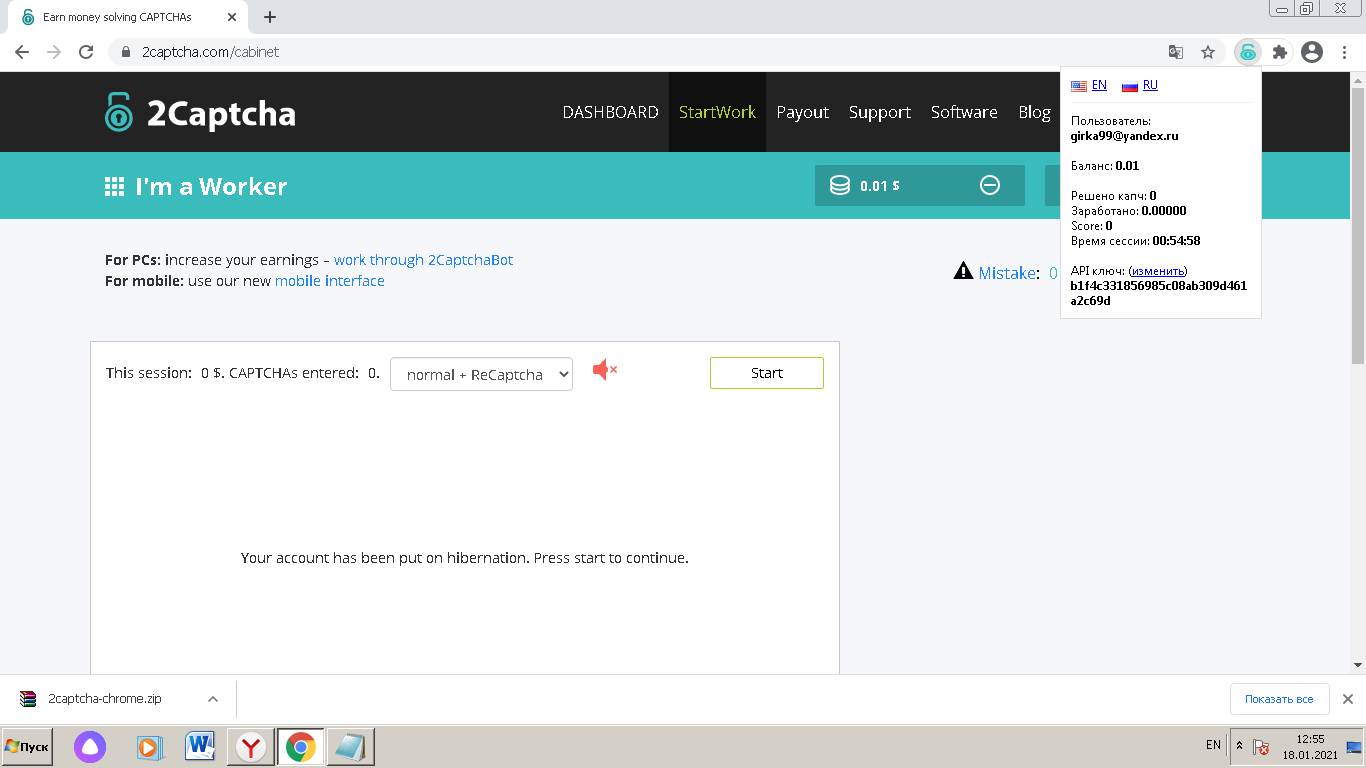Screen dimensions: 1366x768
Task: Follow the mobile interface link
Action: point(330,281)
